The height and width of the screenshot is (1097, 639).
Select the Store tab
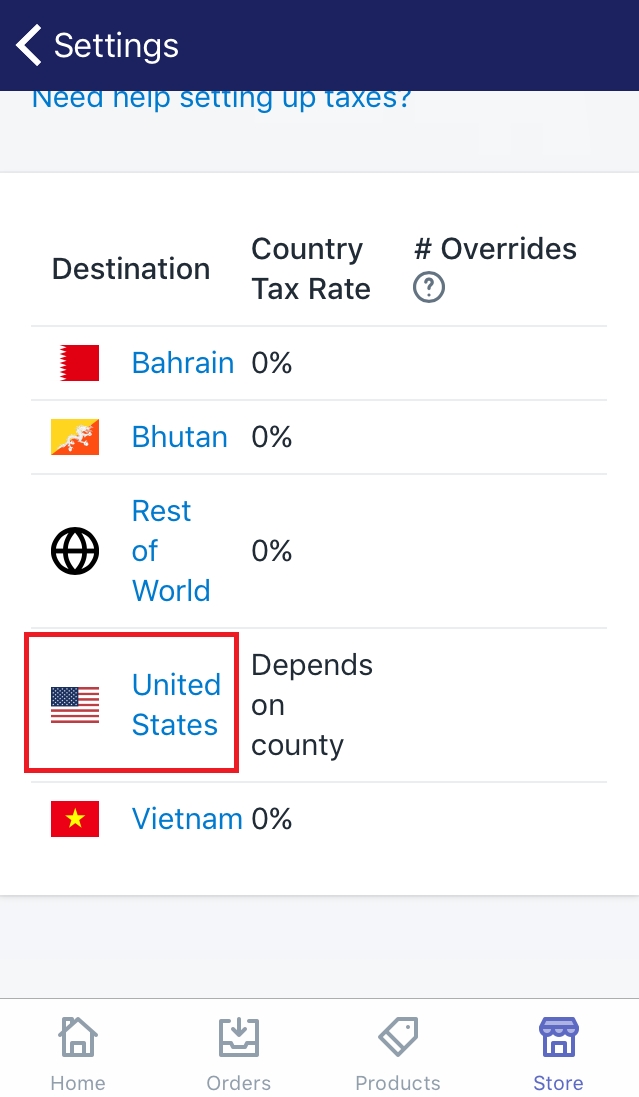coord(558,1053)
